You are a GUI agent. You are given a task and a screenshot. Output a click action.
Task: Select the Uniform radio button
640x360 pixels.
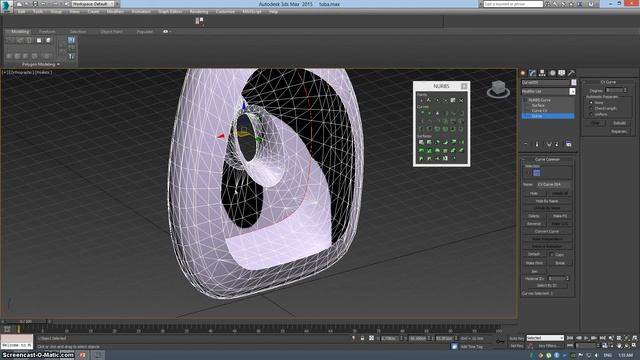pyautogui.click(x=591, y=114)
